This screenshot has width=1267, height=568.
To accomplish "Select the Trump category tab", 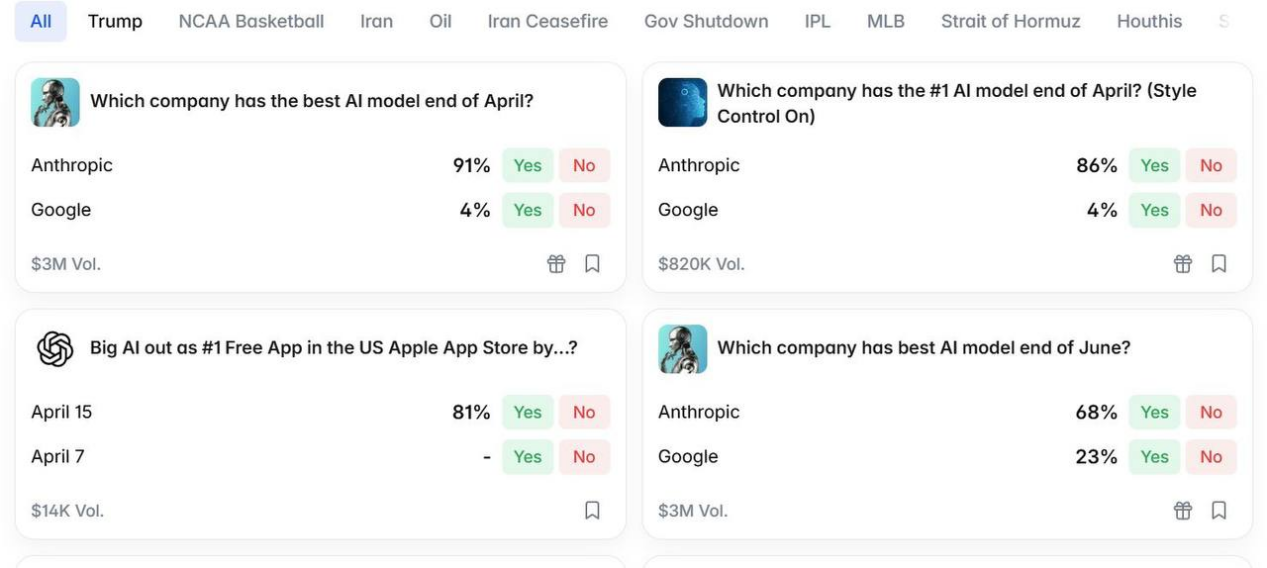I will coord(115,21).
